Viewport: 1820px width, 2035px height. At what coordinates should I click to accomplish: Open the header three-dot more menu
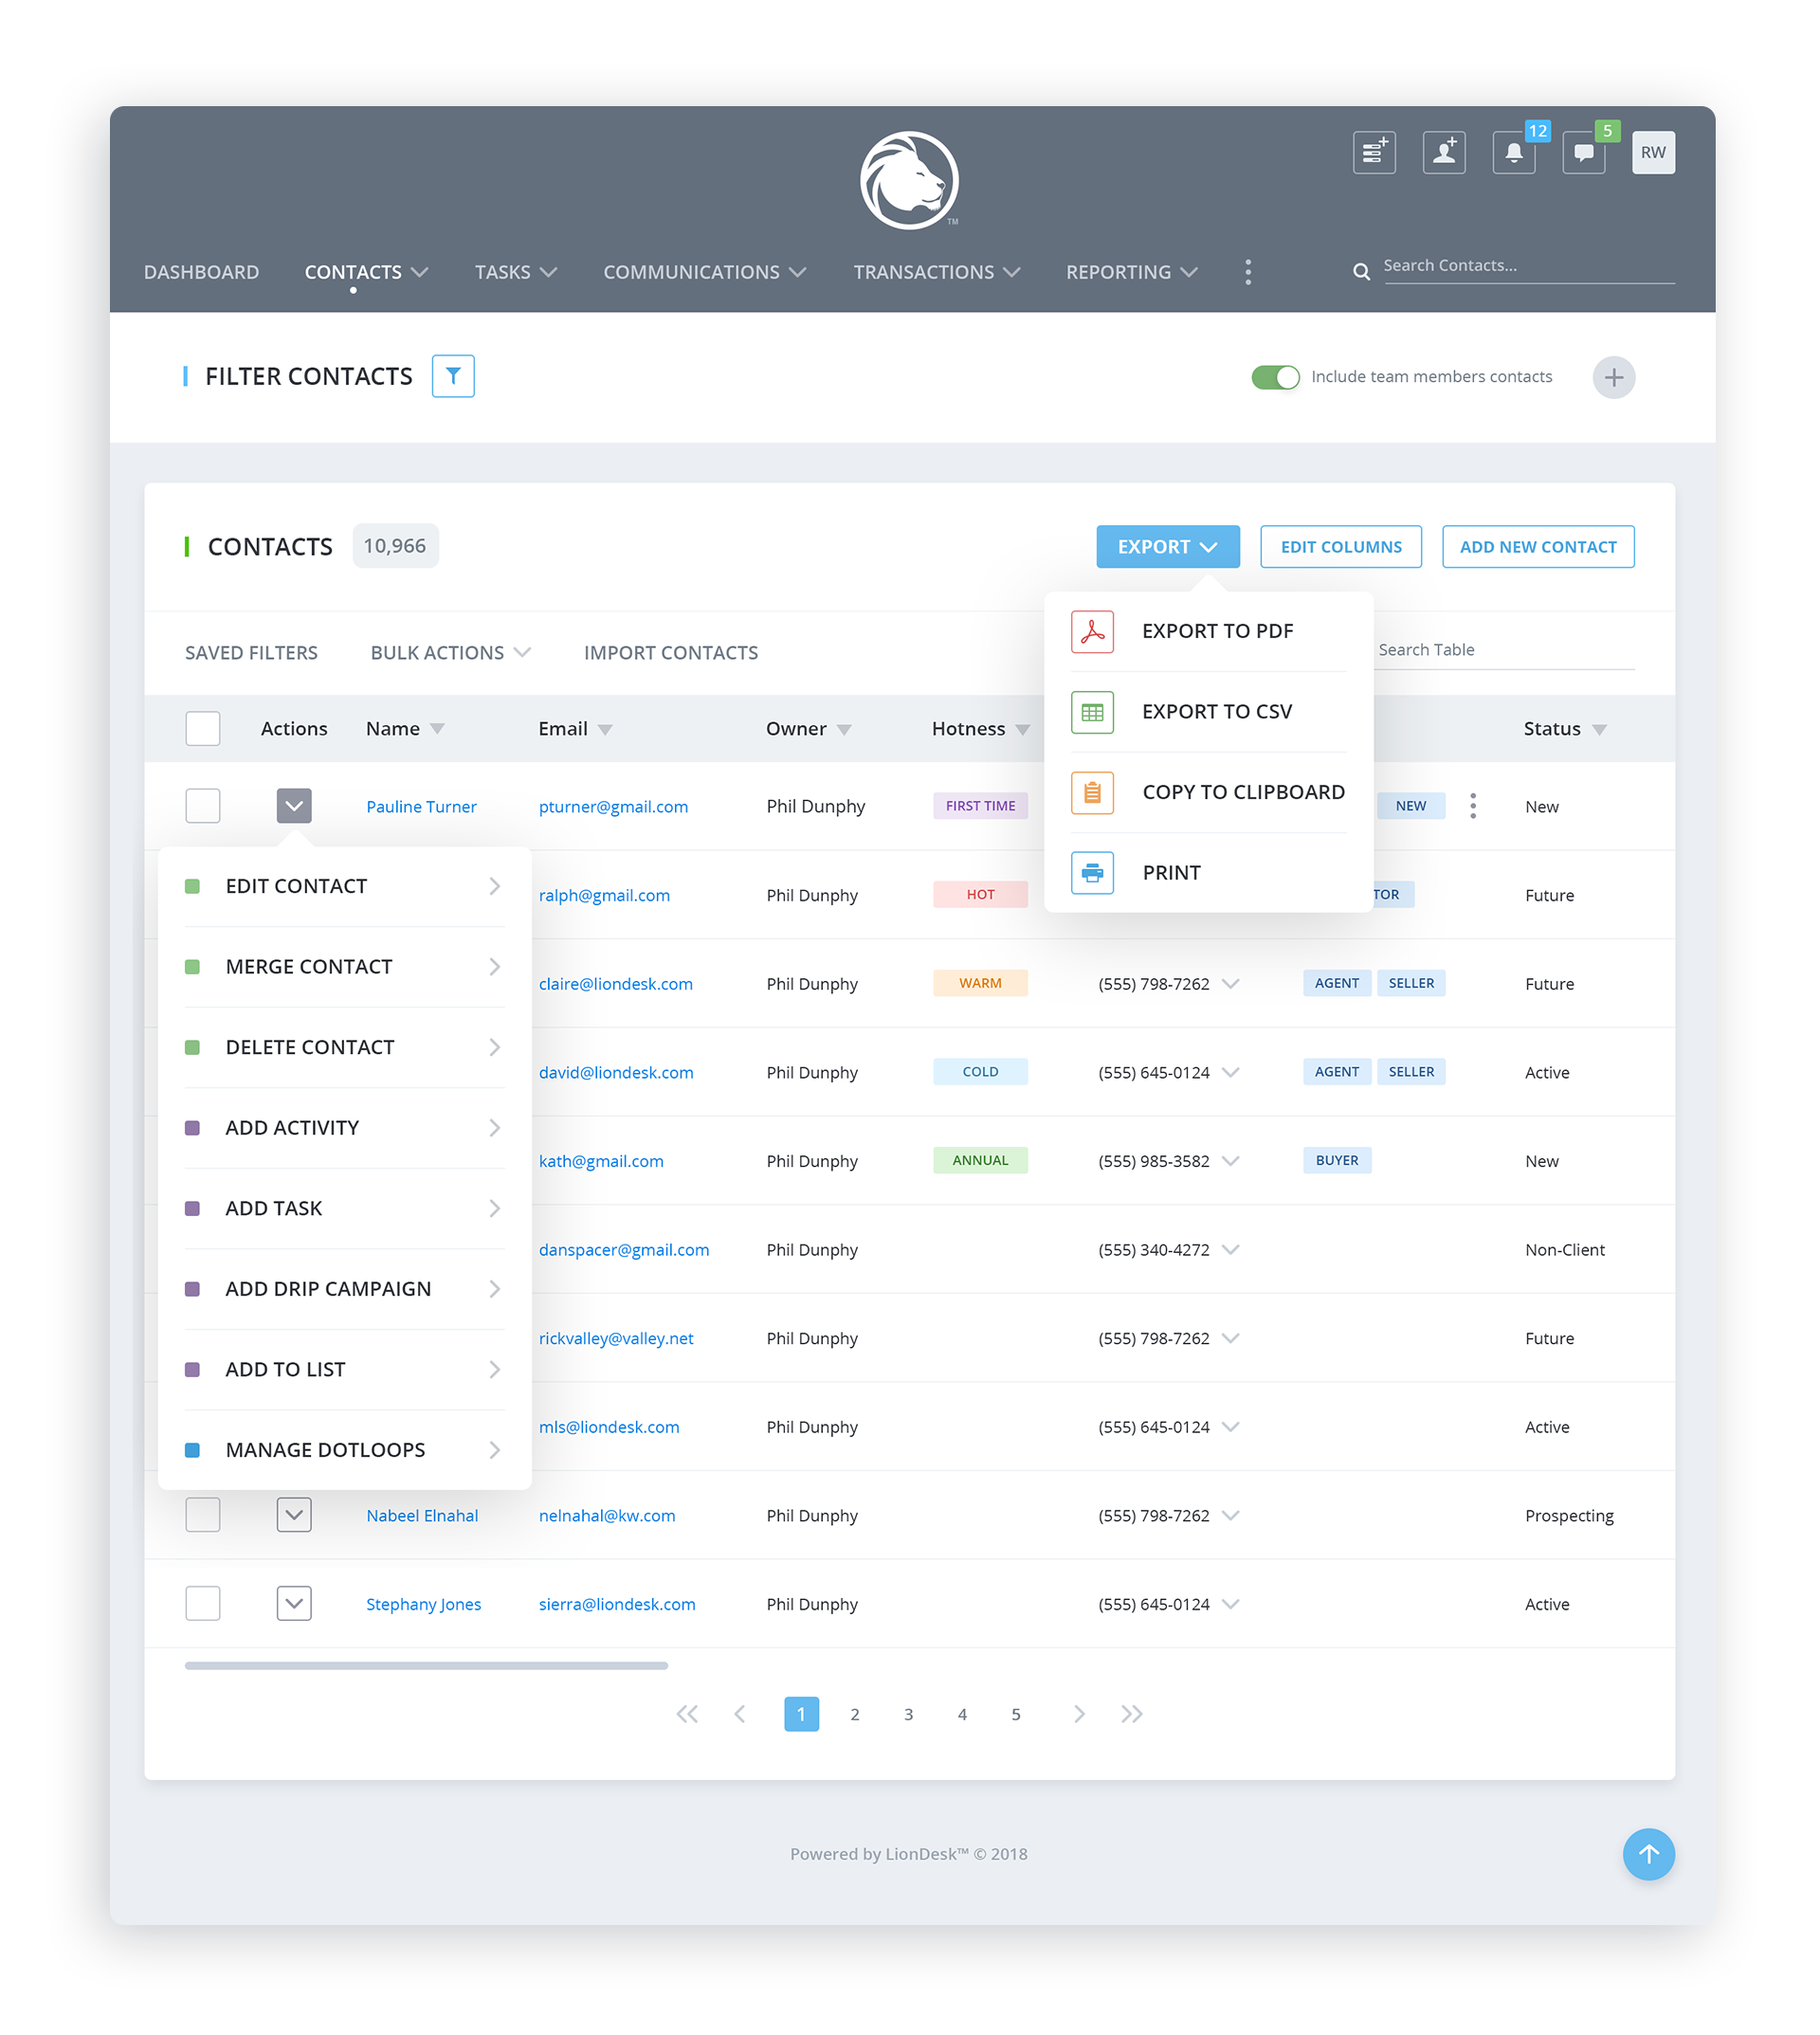point(1247,272)
